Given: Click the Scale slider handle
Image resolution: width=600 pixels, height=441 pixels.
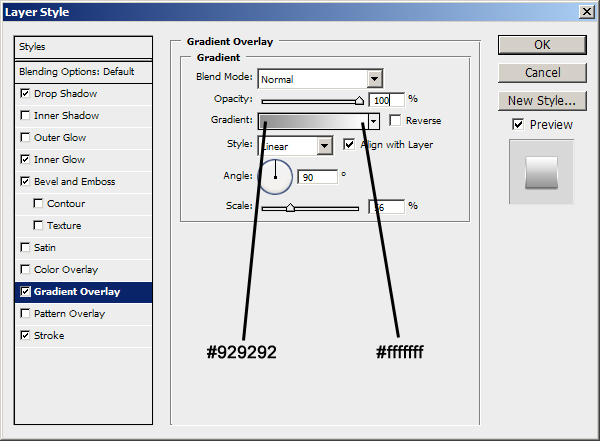Looking at the screenshot, I should tap(290, 208).
